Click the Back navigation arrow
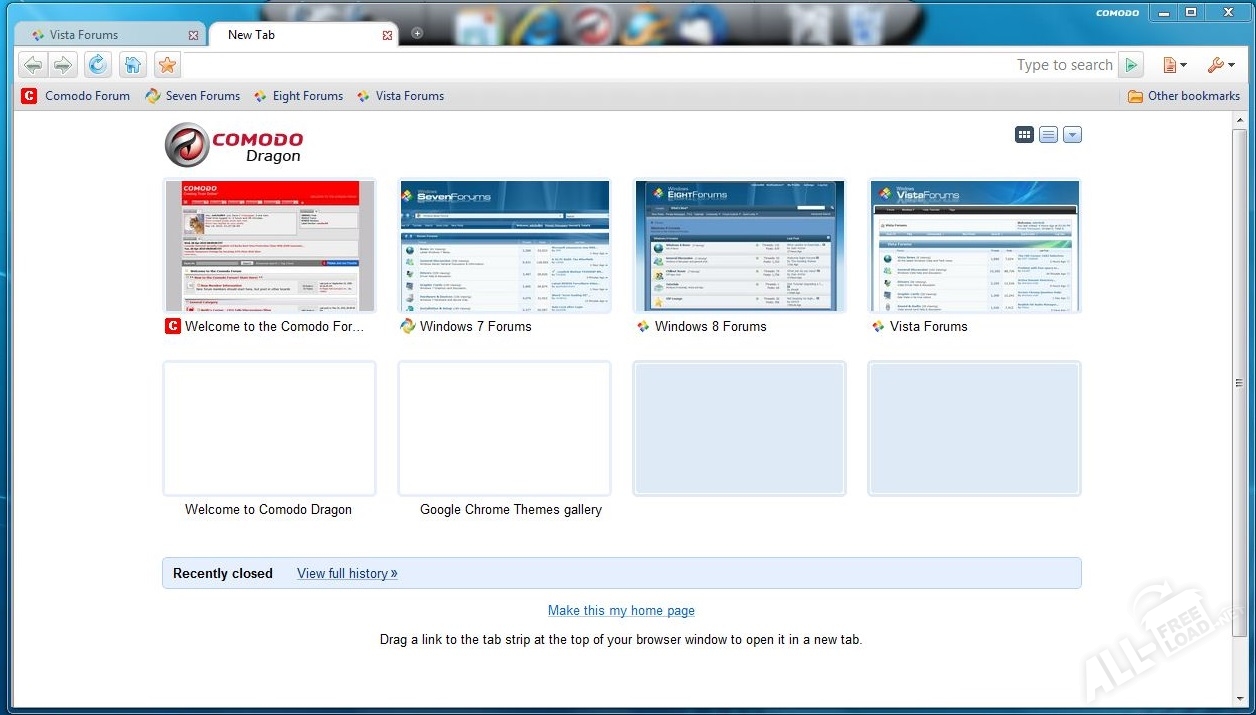The width and height of the screenshot is (1256, 715). [33, 65]
